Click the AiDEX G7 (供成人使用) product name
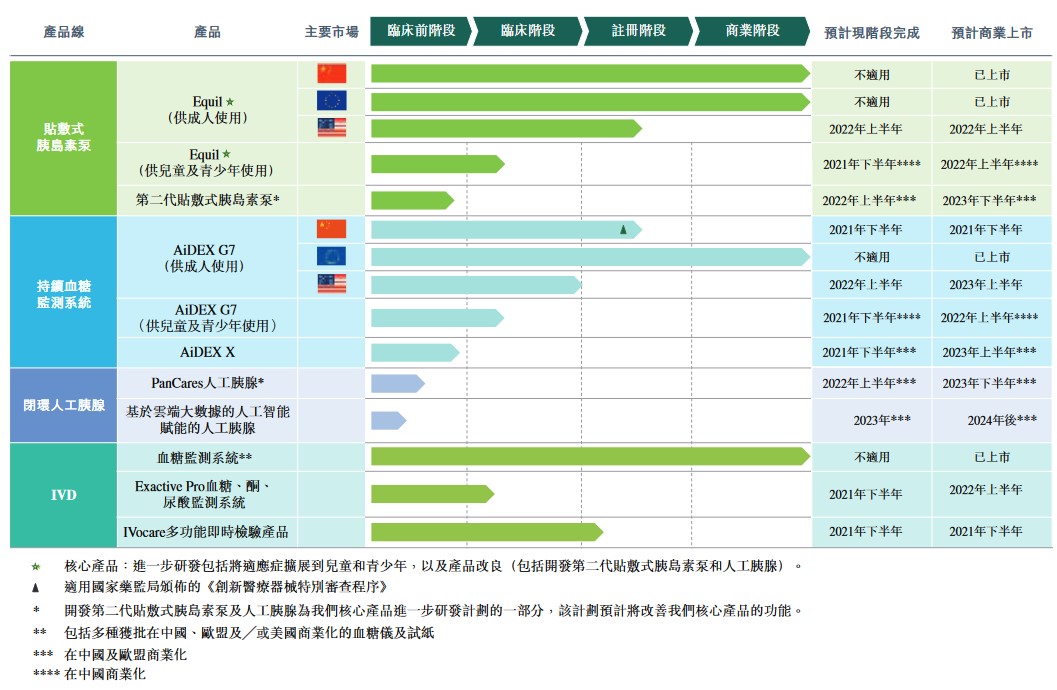The image size is (1057, 690). (204, 258)
